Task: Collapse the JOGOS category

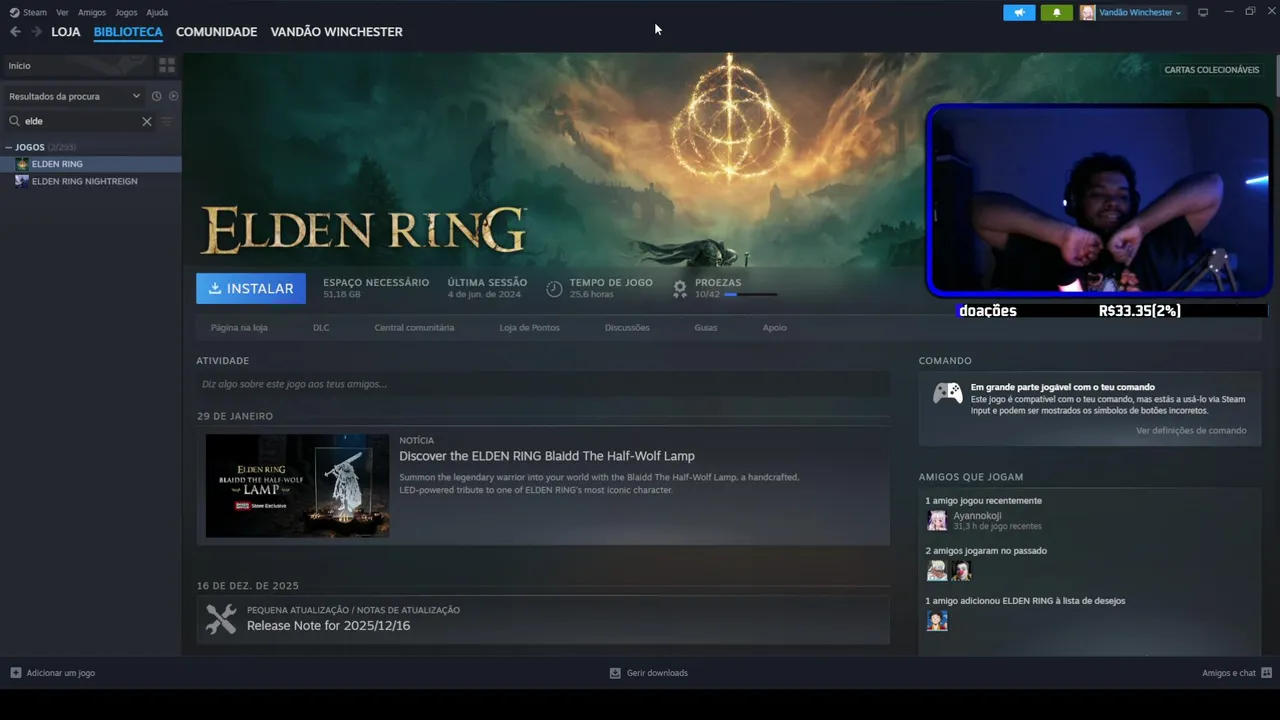Action: click(8, 147)
